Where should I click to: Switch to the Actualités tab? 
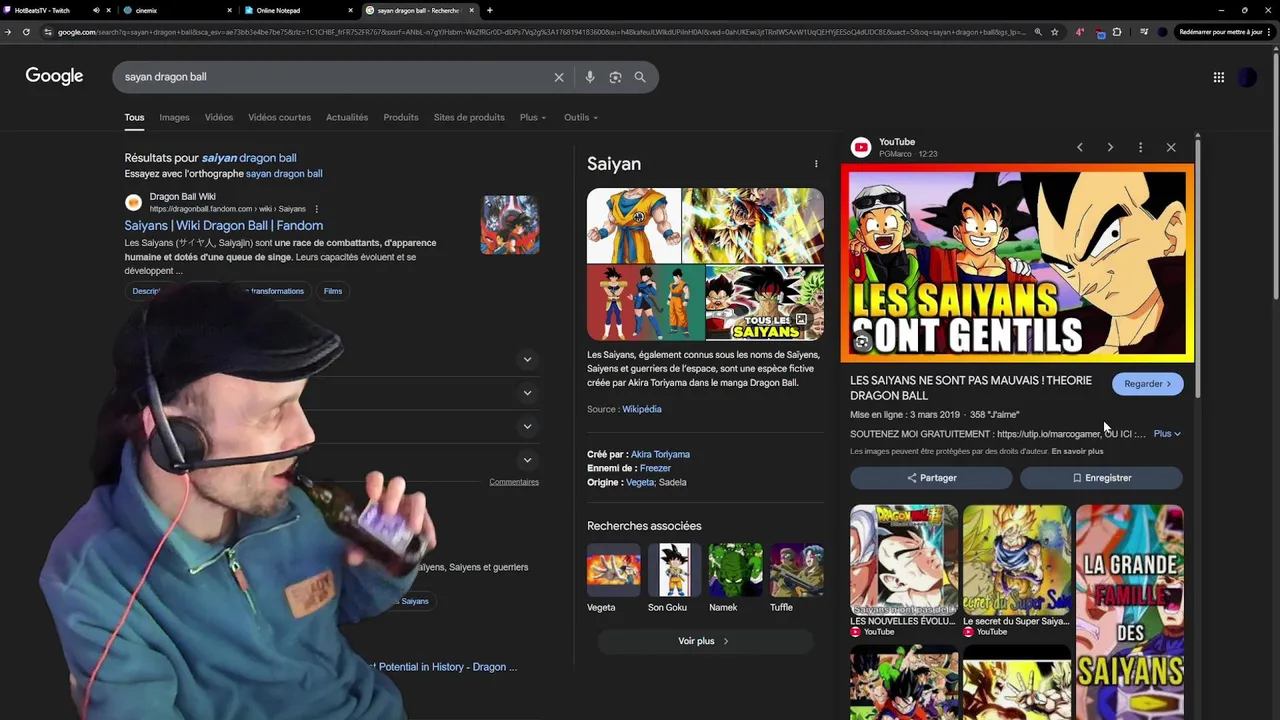[x=347, y=117]
